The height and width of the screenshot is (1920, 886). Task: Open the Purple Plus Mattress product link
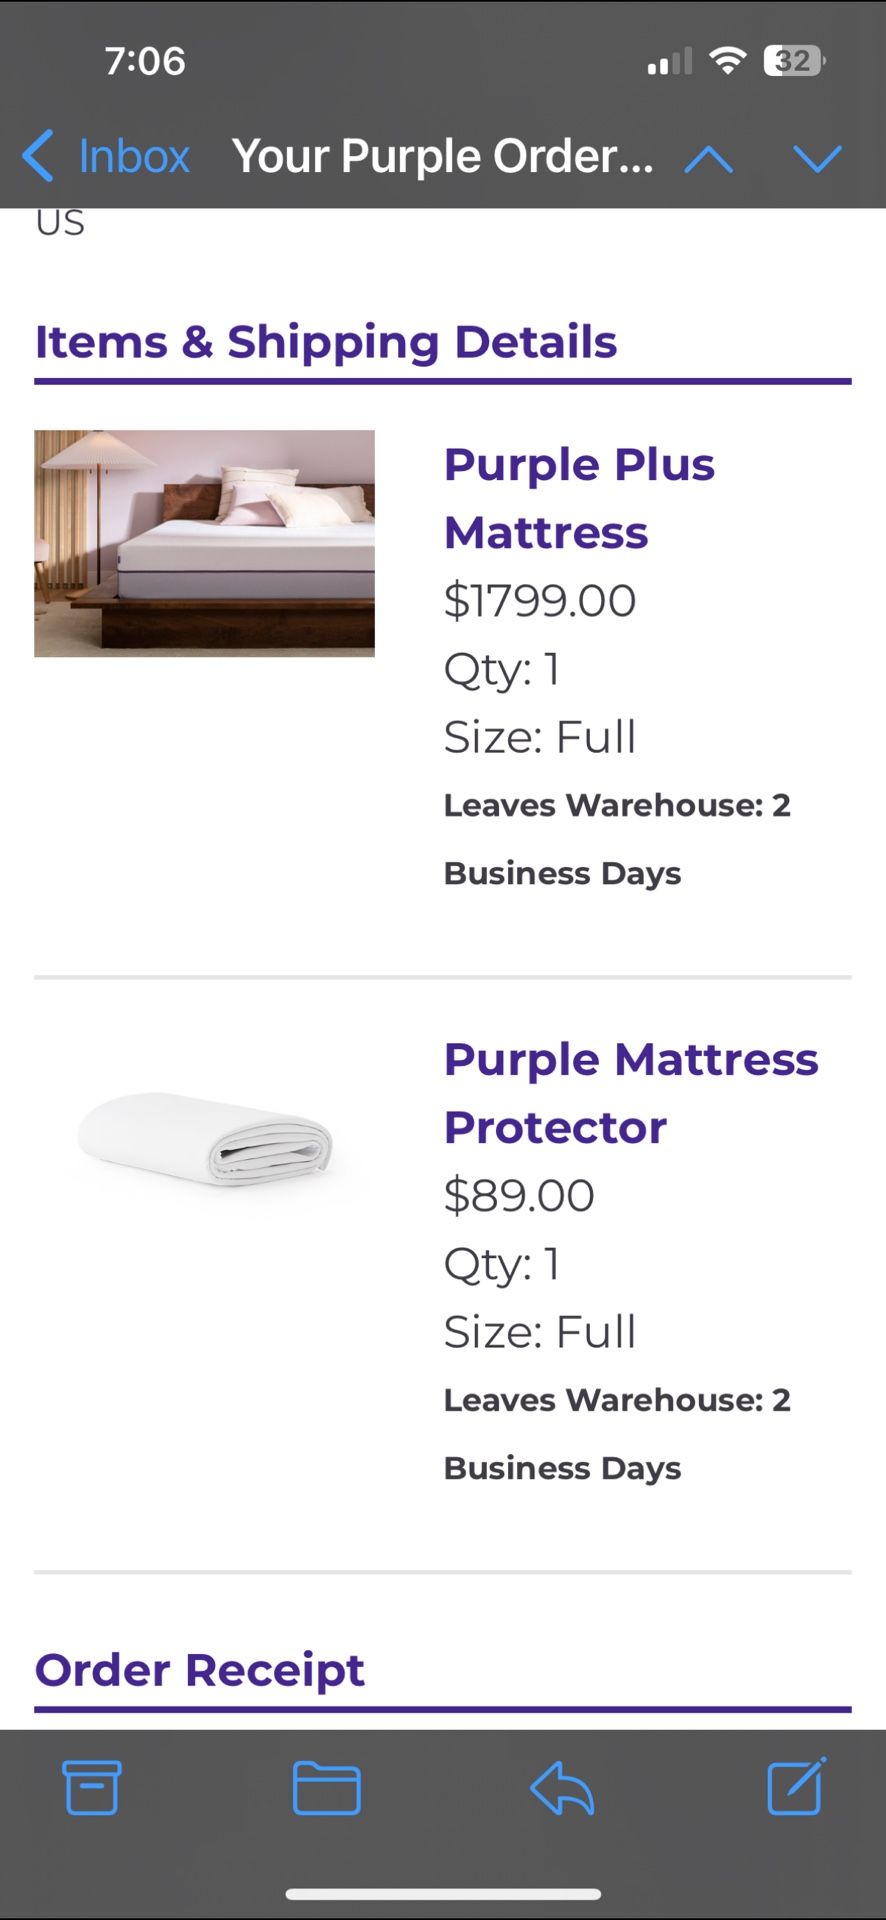coord(580,497)
